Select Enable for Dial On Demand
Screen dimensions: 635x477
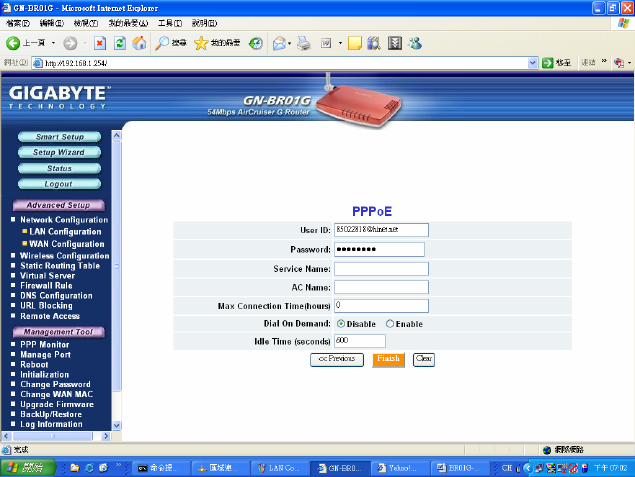(390, 324)
